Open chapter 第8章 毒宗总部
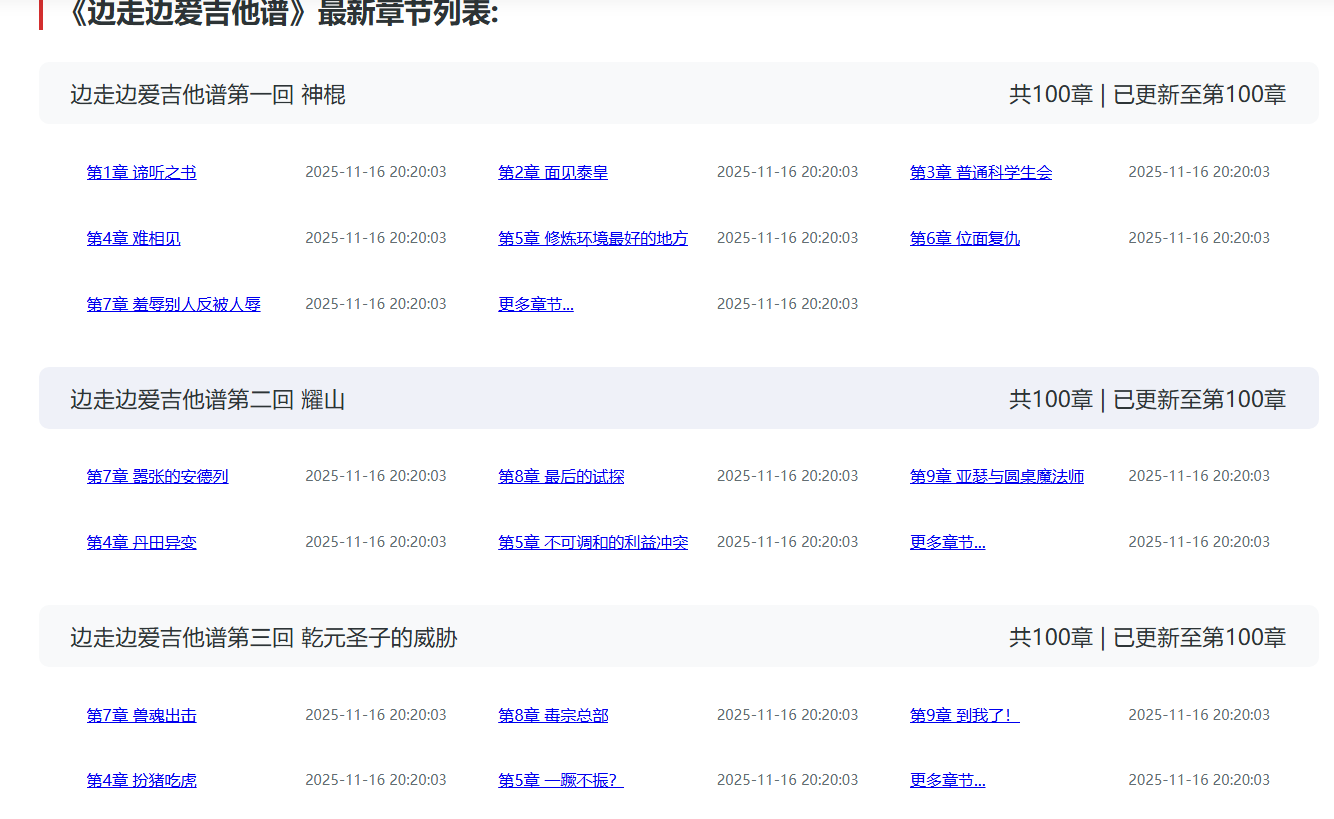1334x819 pixels. pyautogui.click(x=554, y=714)
